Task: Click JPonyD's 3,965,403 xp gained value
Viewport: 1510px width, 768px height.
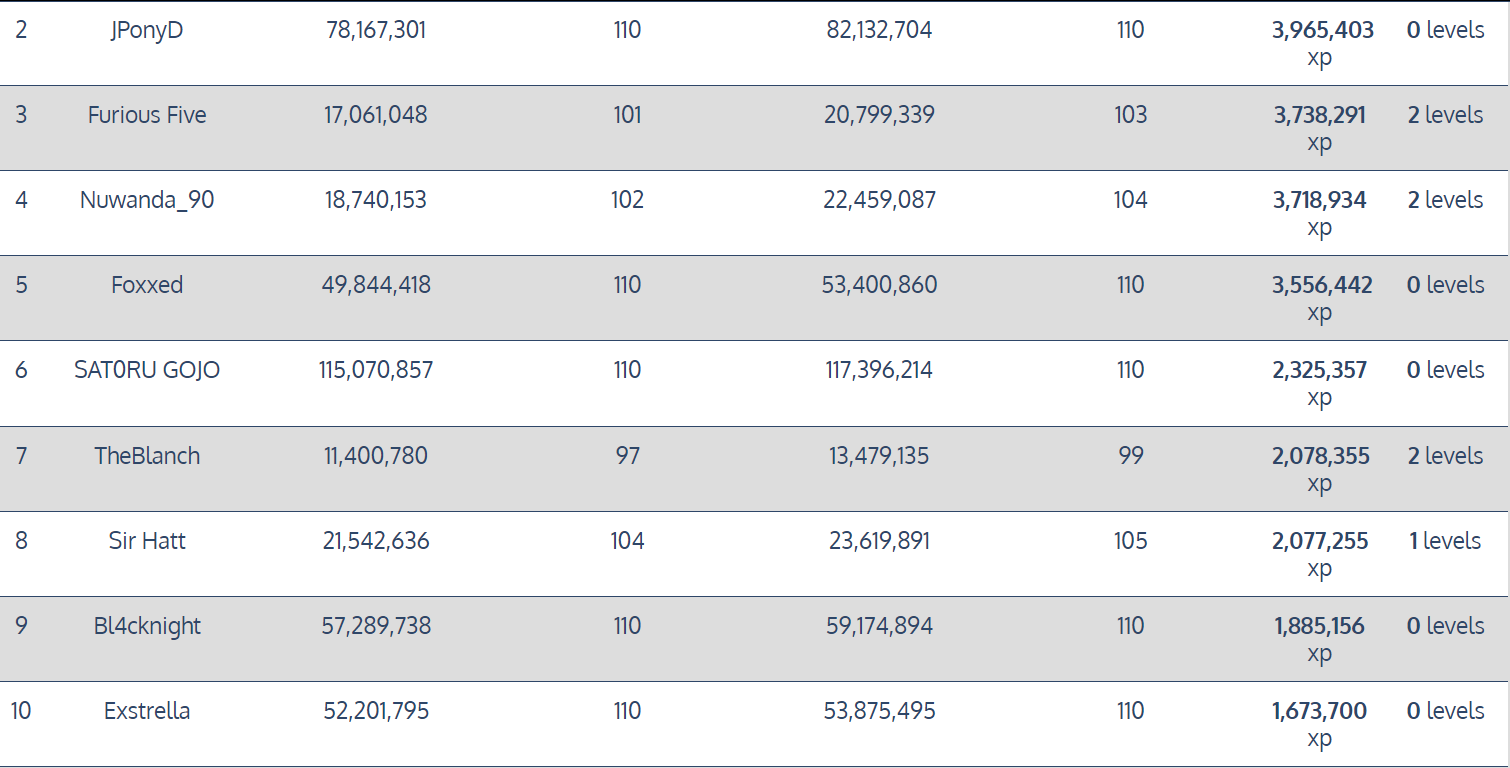Action: point(1322,31)
